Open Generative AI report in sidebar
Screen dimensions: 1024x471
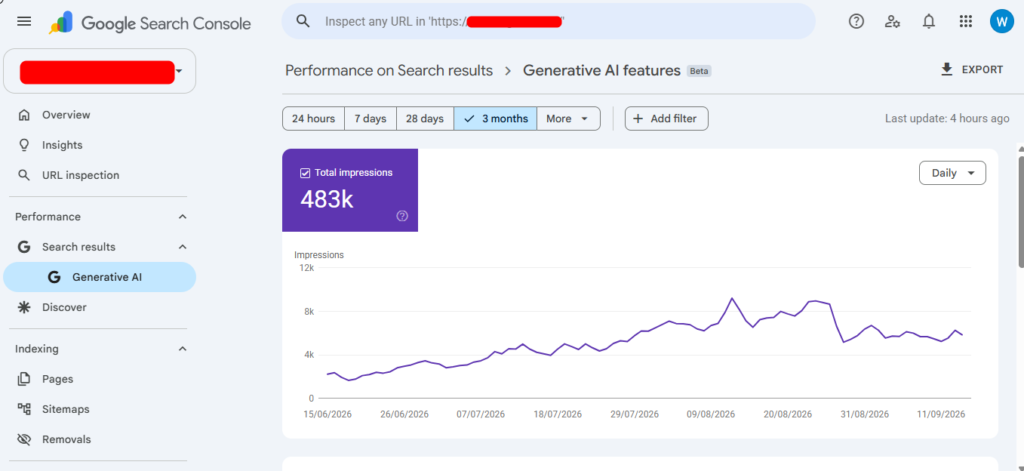click(99, 277)
